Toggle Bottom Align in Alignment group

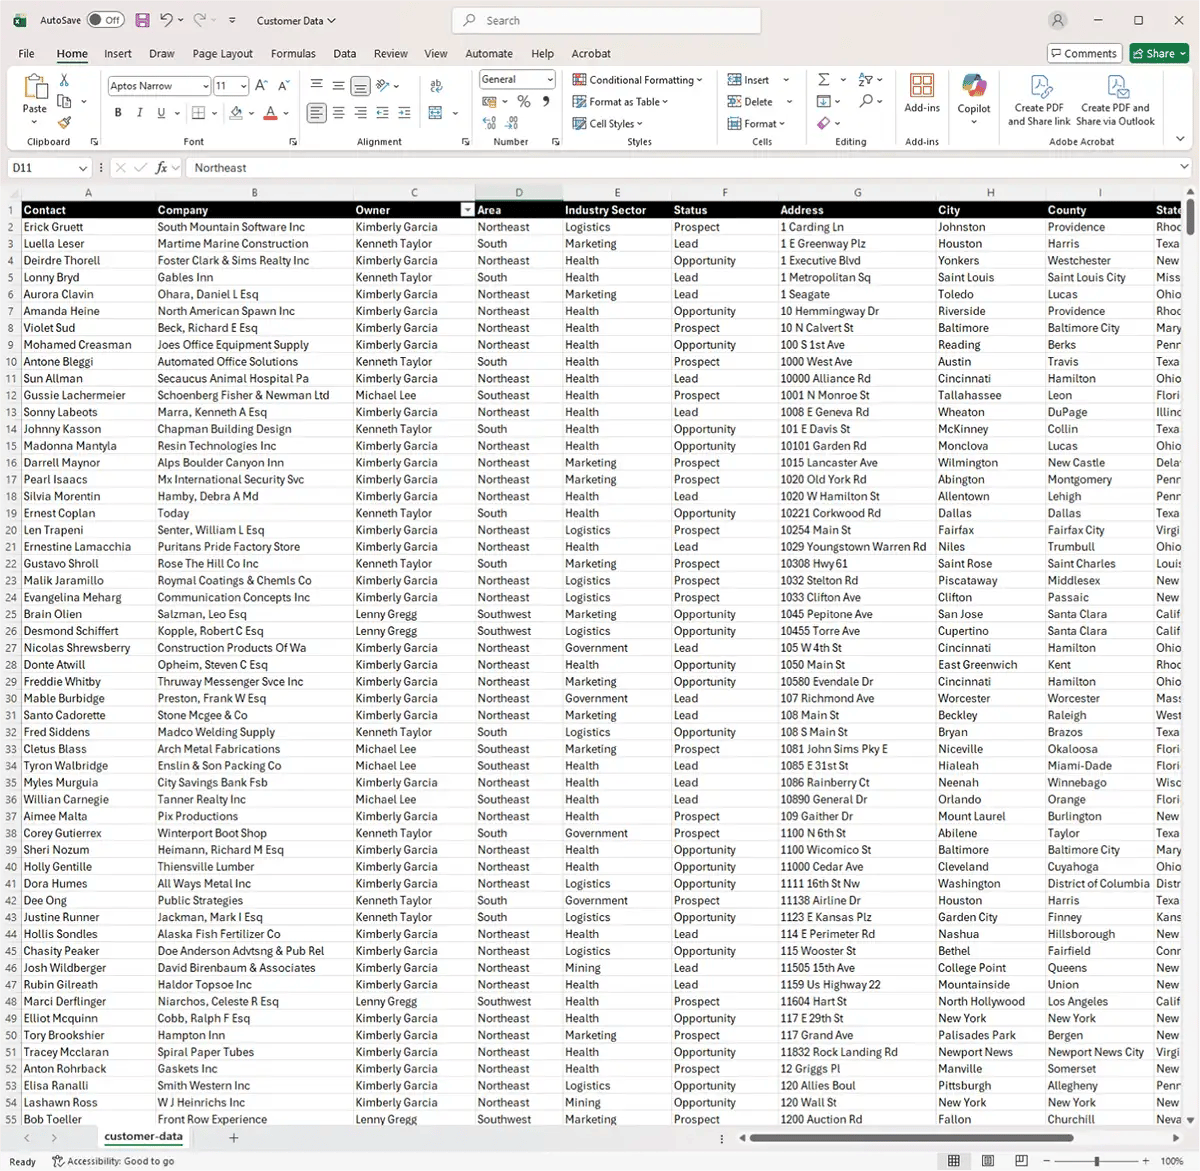point(361,86)
